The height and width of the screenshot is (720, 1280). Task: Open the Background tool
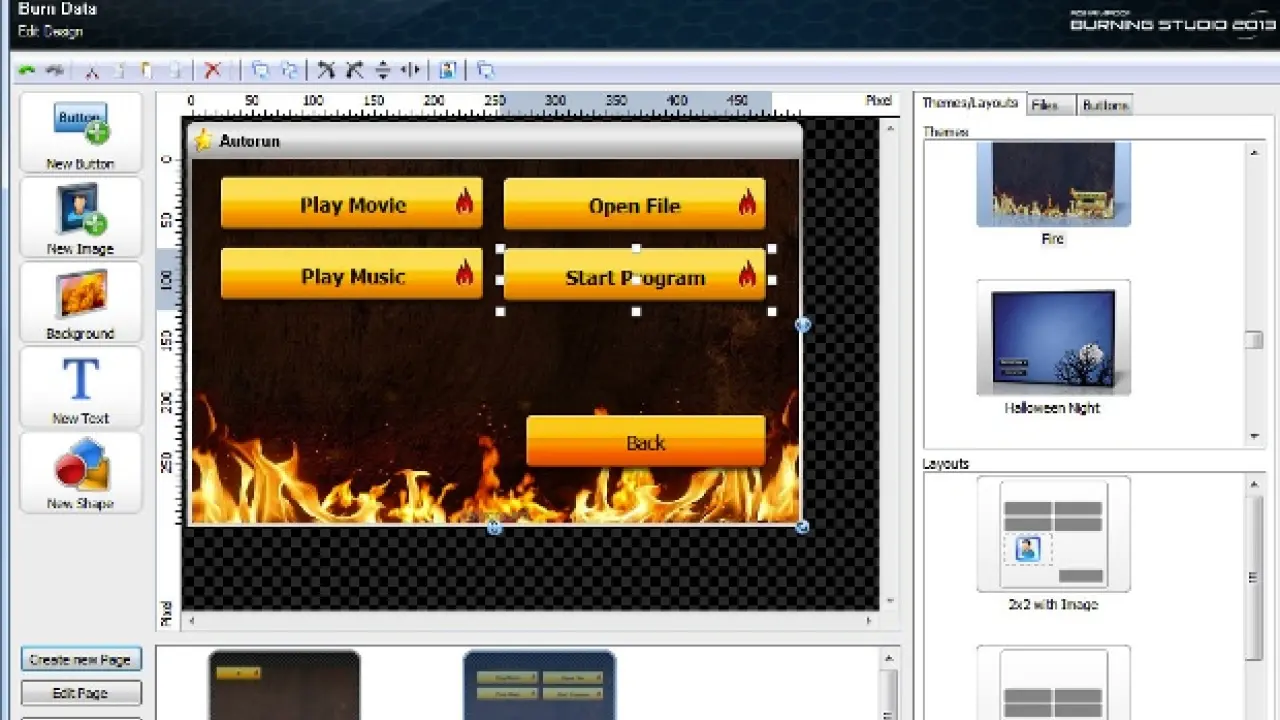coord(81,303)
